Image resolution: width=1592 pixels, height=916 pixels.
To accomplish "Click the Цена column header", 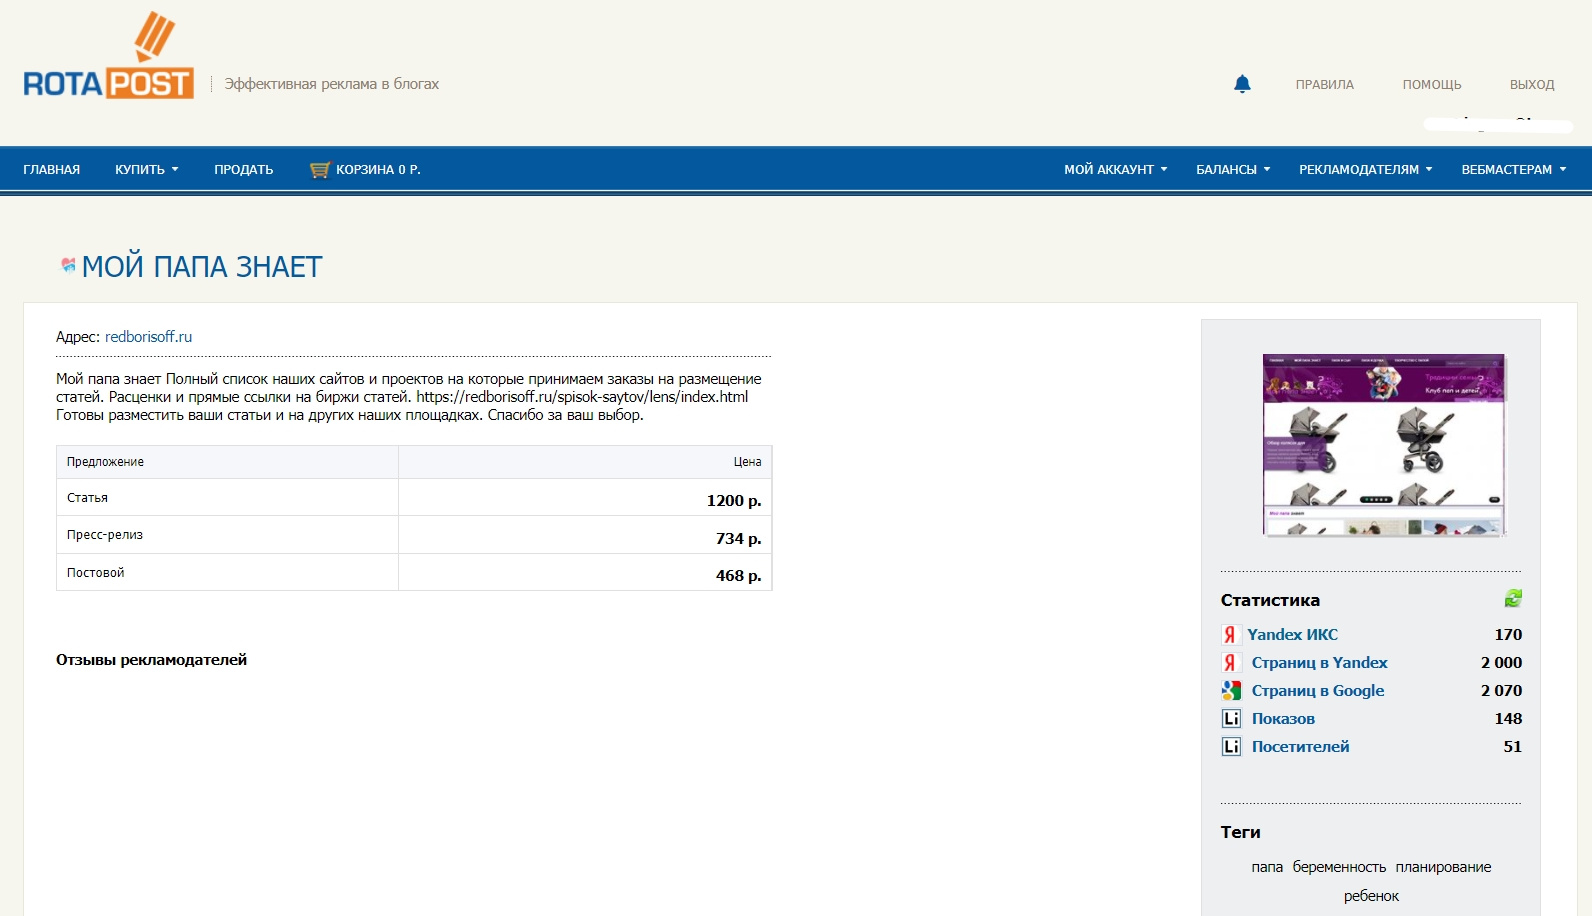I will (x=747, y=462).
